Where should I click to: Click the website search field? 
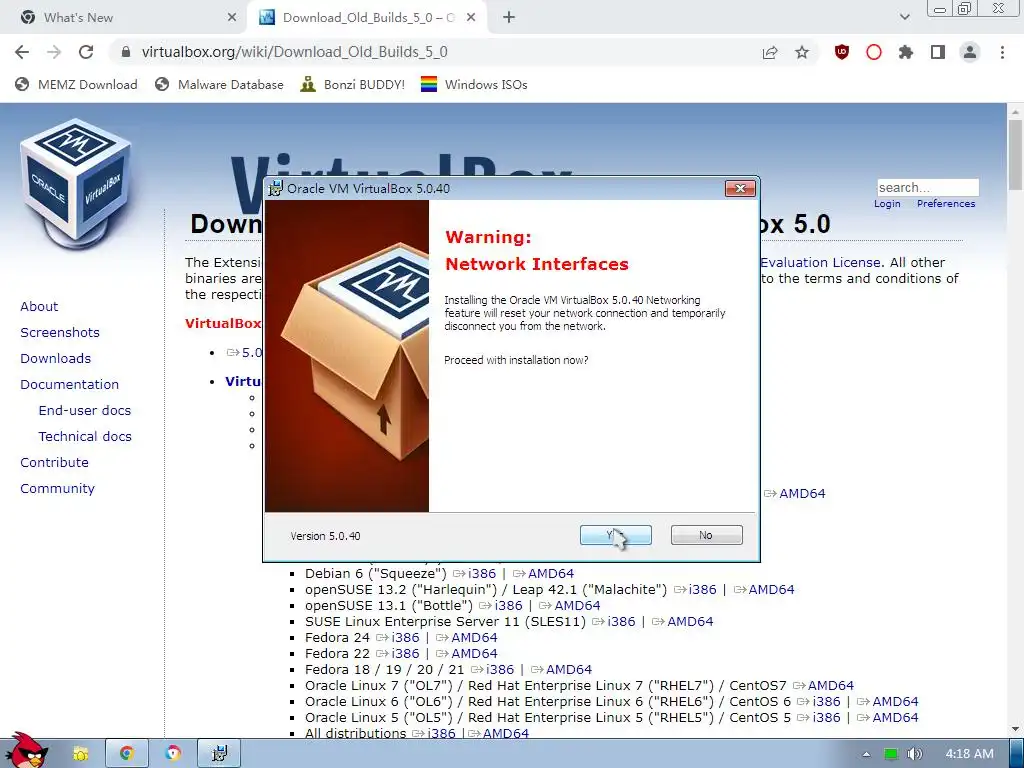coord(928,187)
